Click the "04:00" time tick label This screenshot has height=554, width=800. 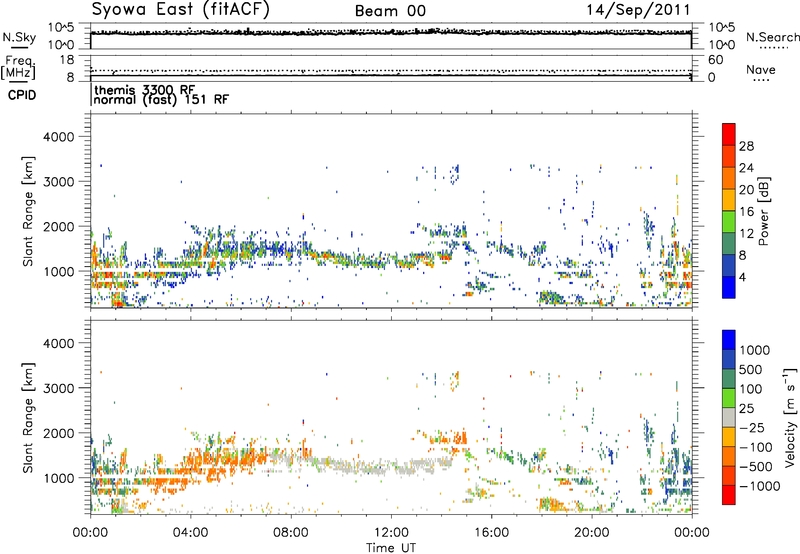(190, 533)
